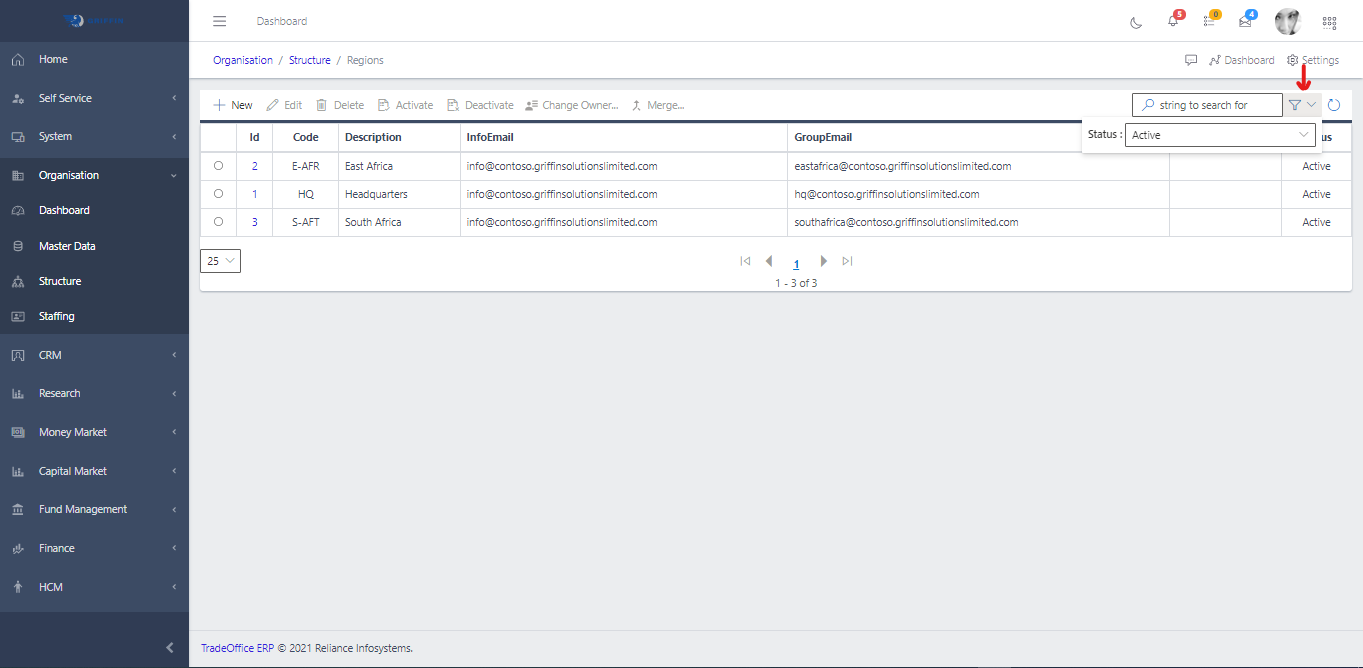Open the filter funnel icon
This screenshot has height=668, width=1363.
point(1295,105)
